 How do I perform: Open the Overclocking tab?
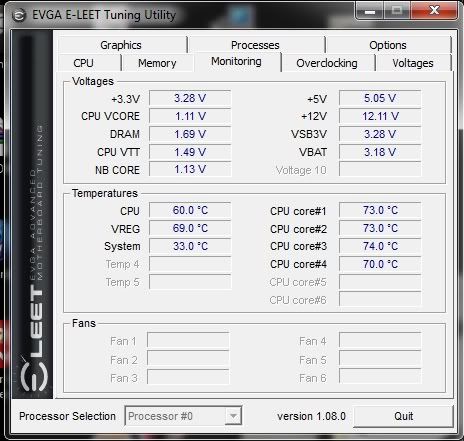327,63
